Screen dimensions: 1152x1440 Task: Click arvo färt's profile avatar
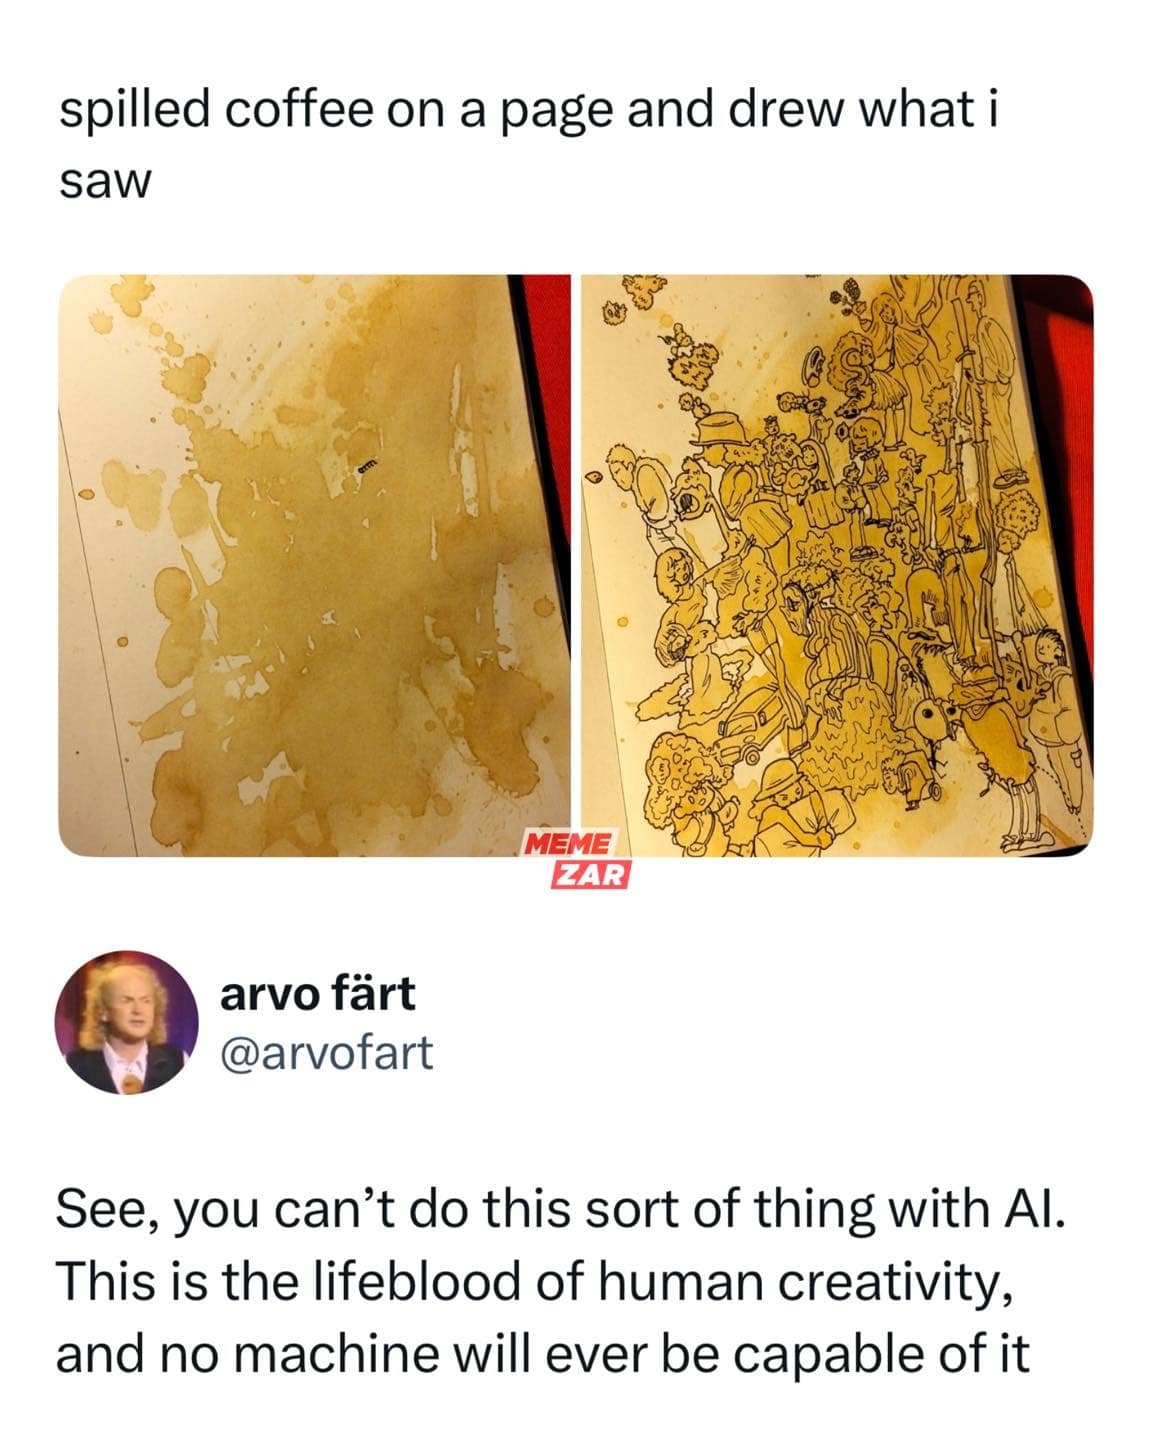point(126,1022)
